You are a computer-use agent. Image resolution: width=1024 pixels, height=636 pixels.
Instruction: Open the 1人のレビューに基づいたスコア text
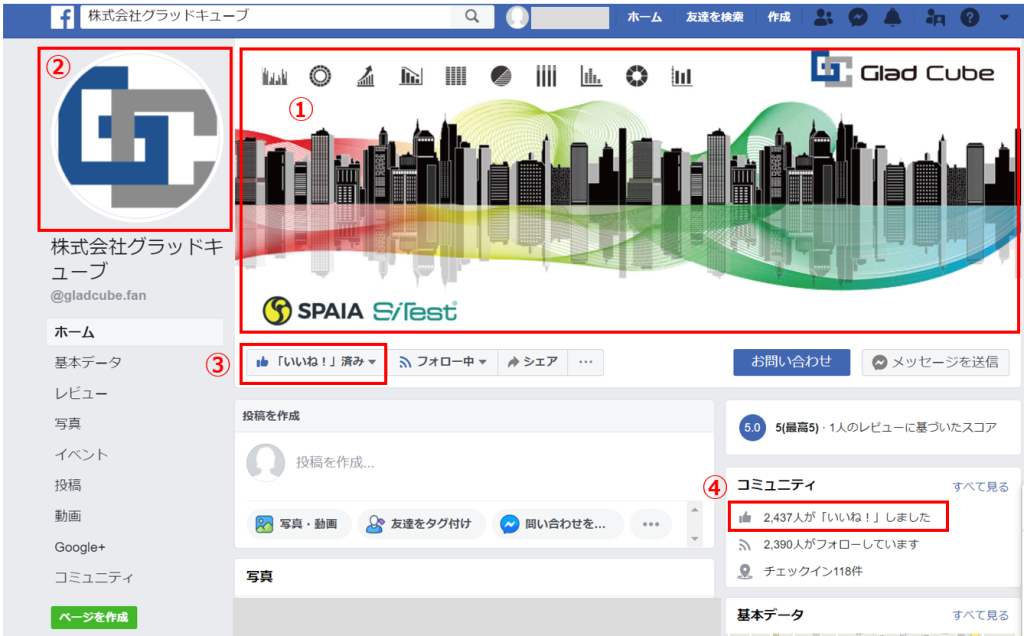pyautogui.click(x=912, y=428)
